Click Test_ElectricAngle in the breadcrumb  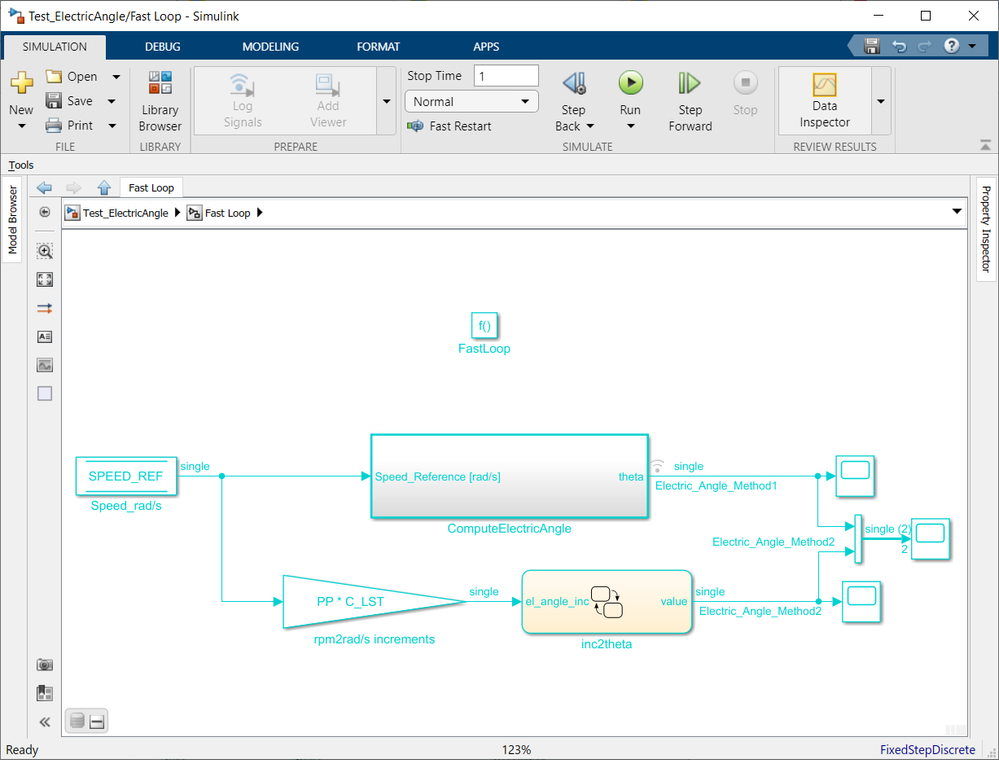(x=126, y=213)
